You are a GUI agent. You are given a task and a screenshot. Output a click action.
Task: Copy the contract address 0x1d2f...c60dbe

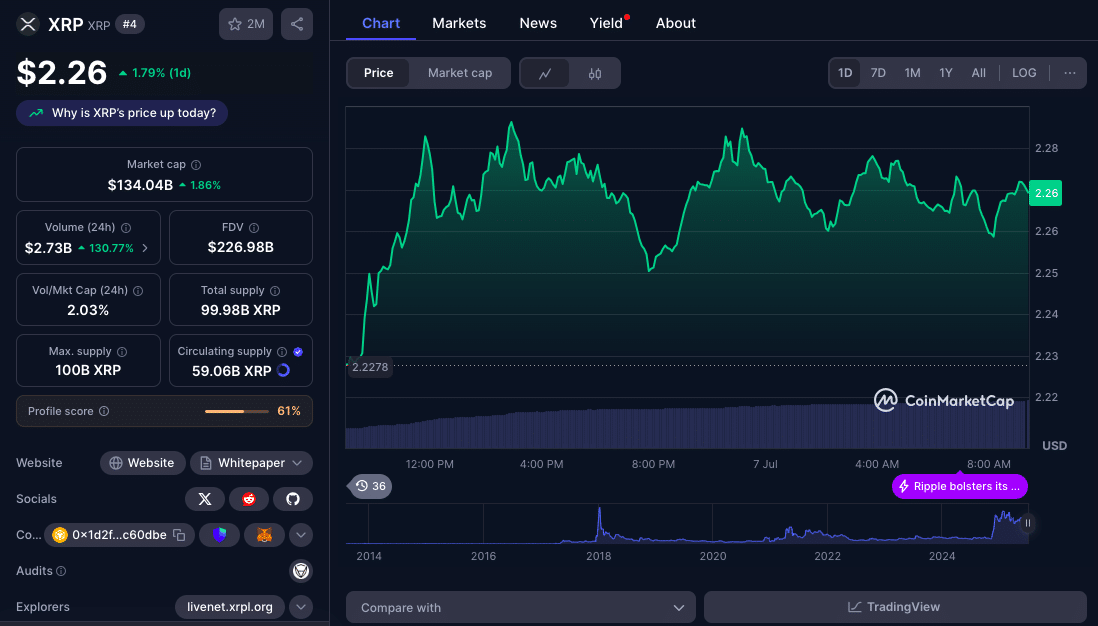[179, 535]
